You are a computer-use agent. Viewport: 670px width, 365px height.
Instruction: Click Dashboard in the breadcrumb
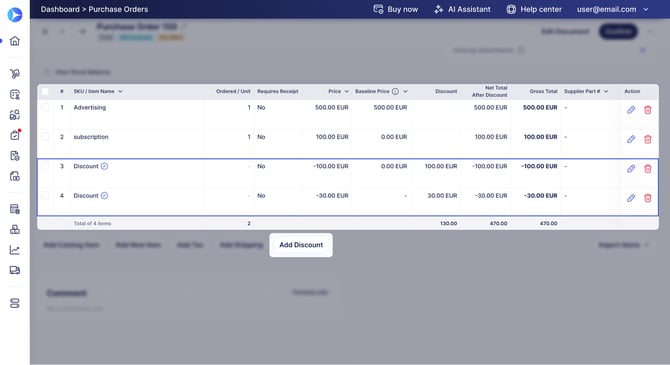coord(60,9)
